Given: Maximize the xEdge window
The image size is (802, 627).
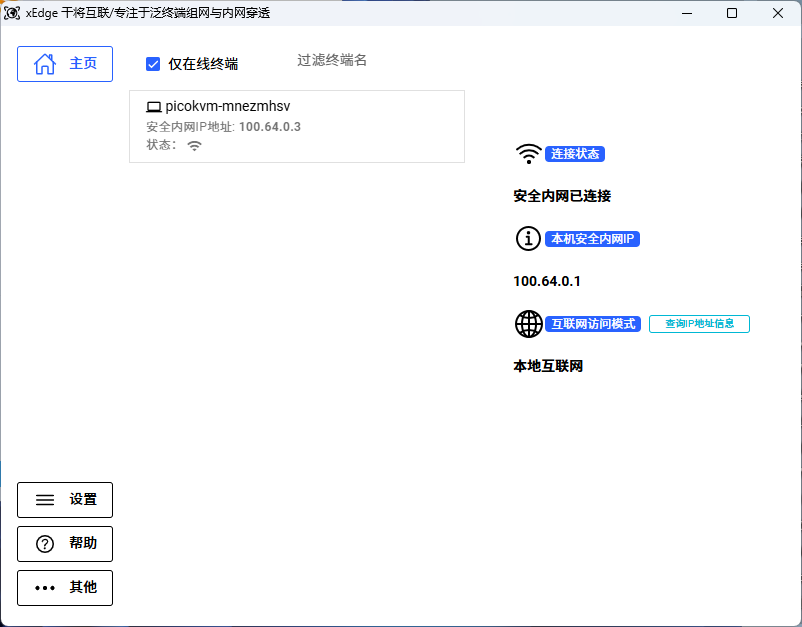Looking at the screenshot, I should [732, 13].
